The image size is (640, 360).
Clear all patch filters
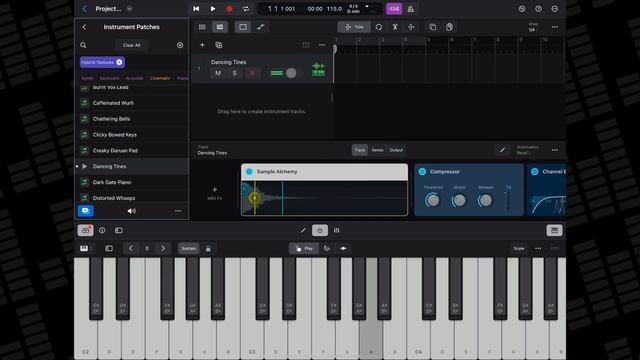tap(131, 45)
